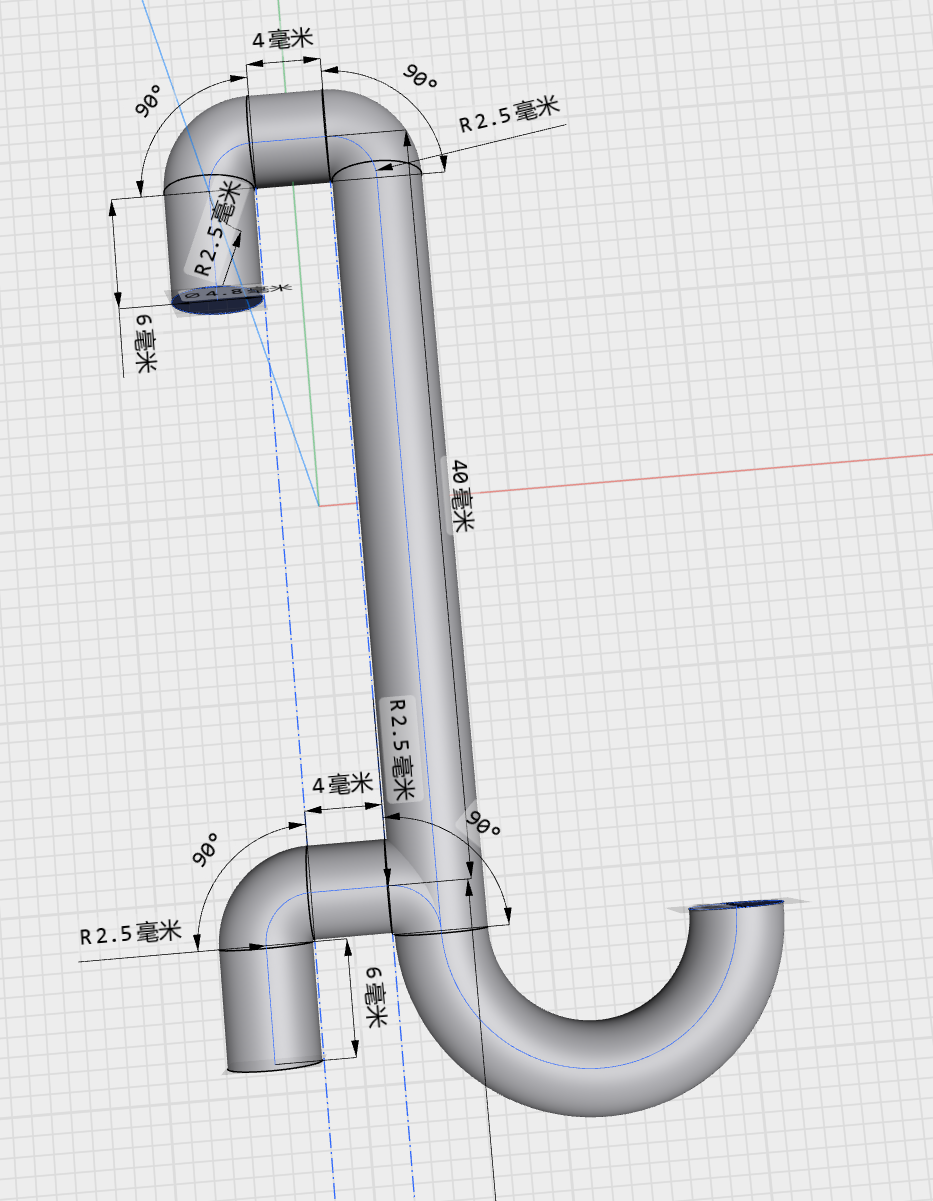933x1201 pixels.
Task: Click the 4毫米 dimension above the top pipe segment
Action: pos(283,39)
